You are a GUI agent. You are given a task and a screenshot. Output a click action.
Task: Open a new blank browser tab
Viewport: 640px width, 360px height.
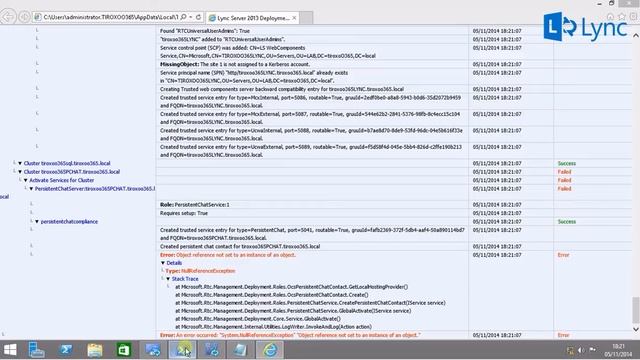[x=307, y=18]
